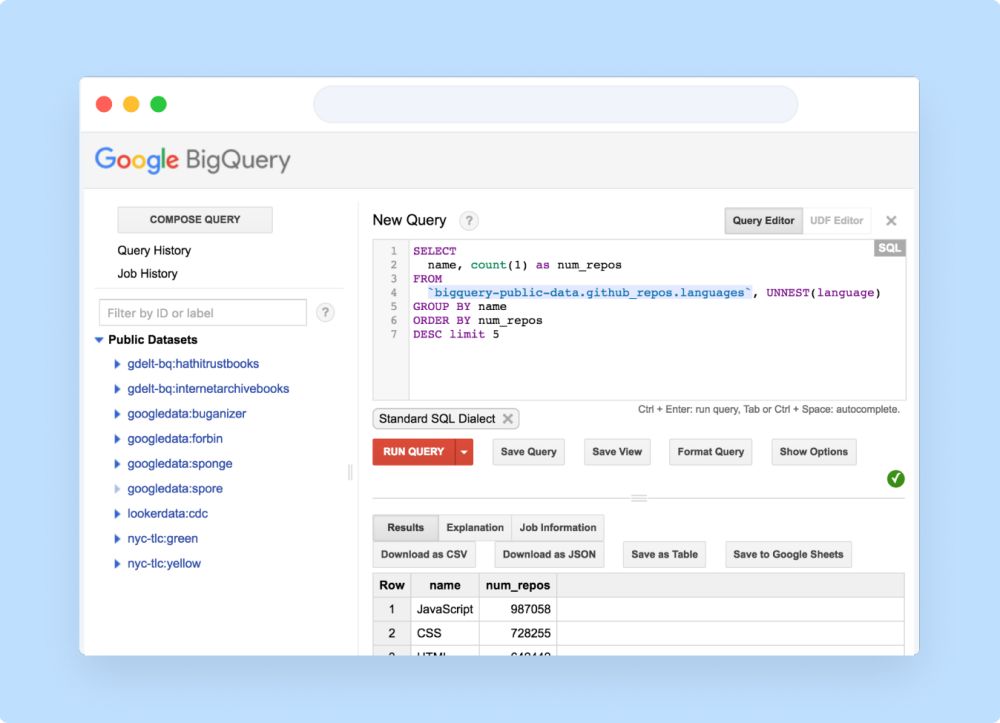Expand the gdelt-bq:internetarchivebooks dataset
The image size is (1000, 723).
117,389
